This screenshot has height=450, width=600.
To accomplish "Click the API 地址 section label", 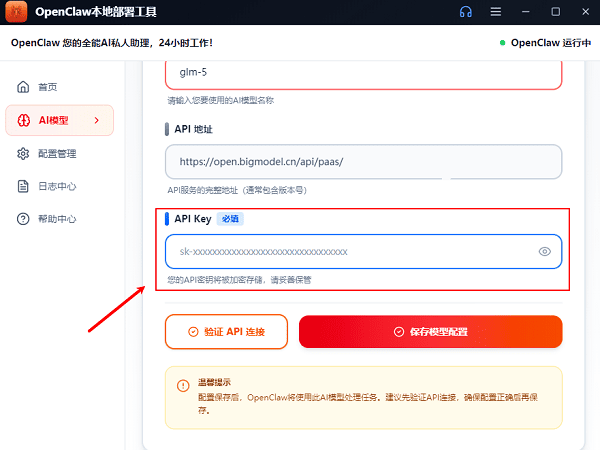I will coord(193,129).
